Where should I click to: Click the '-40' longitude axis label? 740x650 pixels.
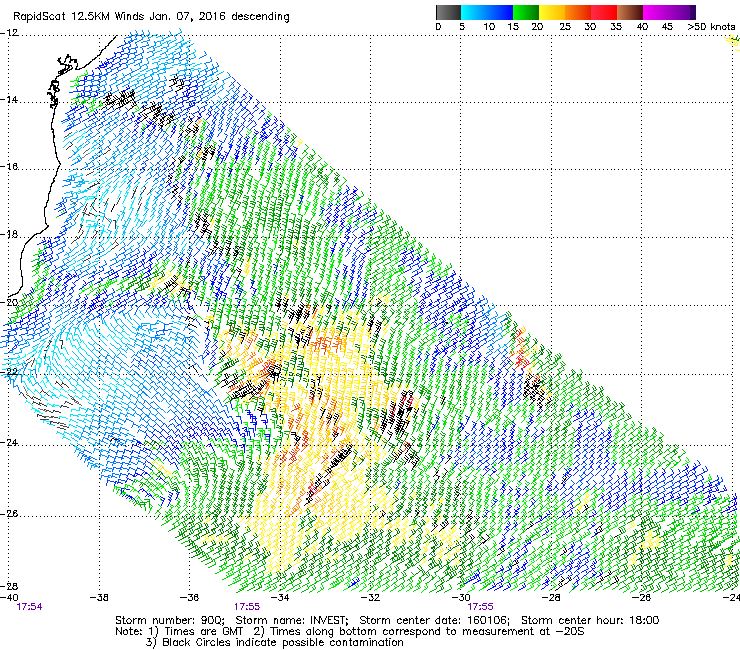point(9,598)
